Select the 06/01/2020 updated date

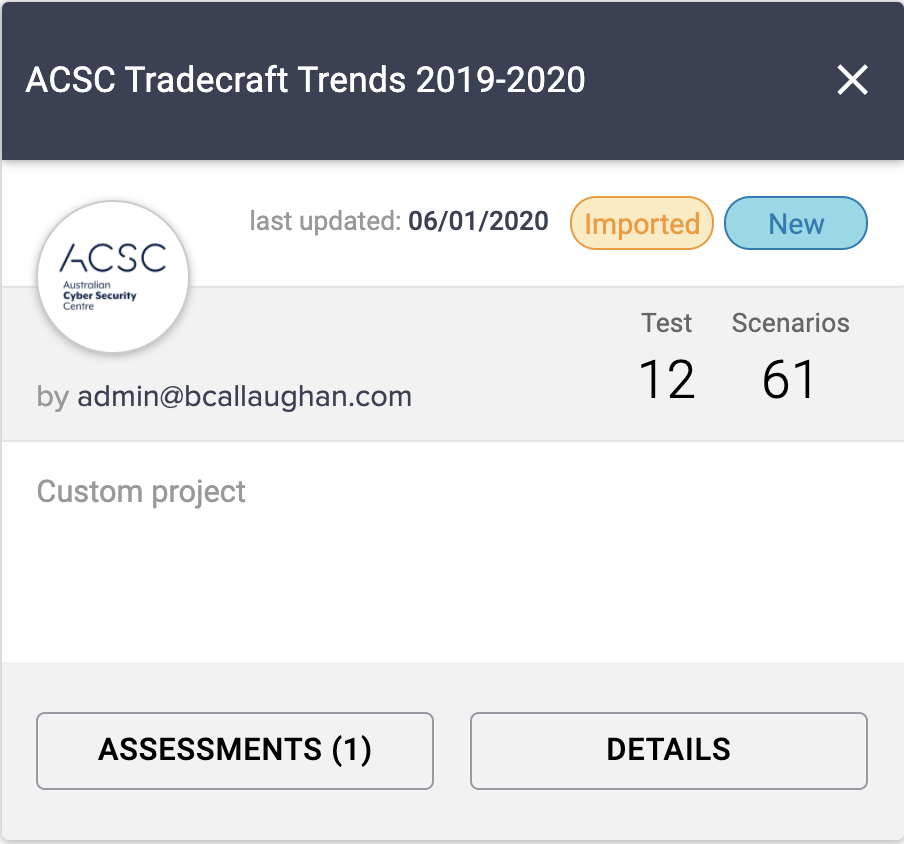click(478, 221)
